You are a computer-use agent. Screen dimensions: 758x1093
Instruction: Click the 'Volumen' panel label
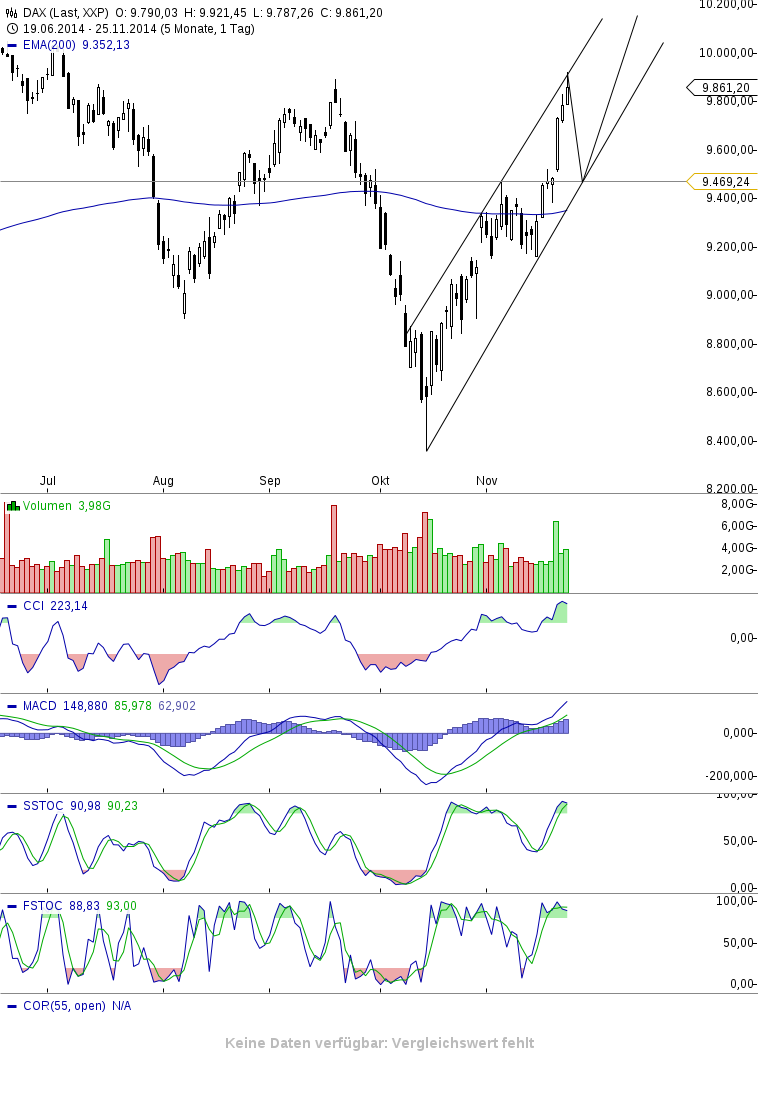click(x=47, y=505)
